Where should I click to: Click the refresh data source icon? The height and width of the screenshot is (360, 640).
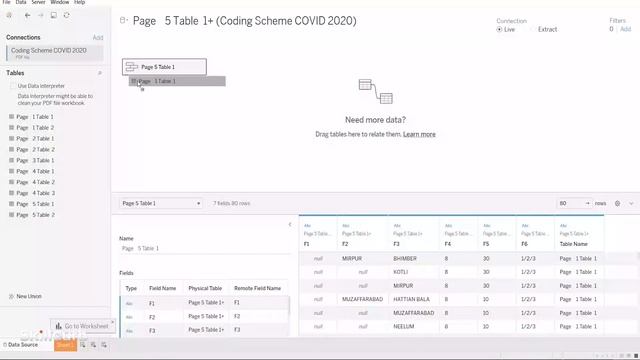pyautogui.click(x=67, y=15)
